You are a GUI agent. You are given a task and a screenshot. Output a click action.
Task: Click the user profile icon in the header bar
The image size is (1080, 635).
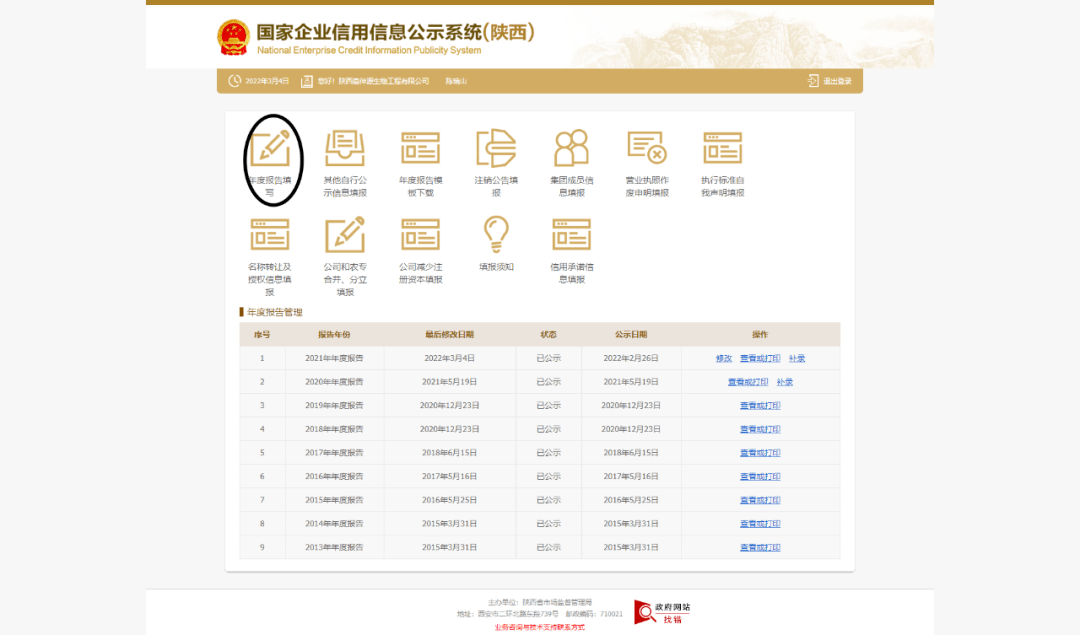tap(307, 81)
